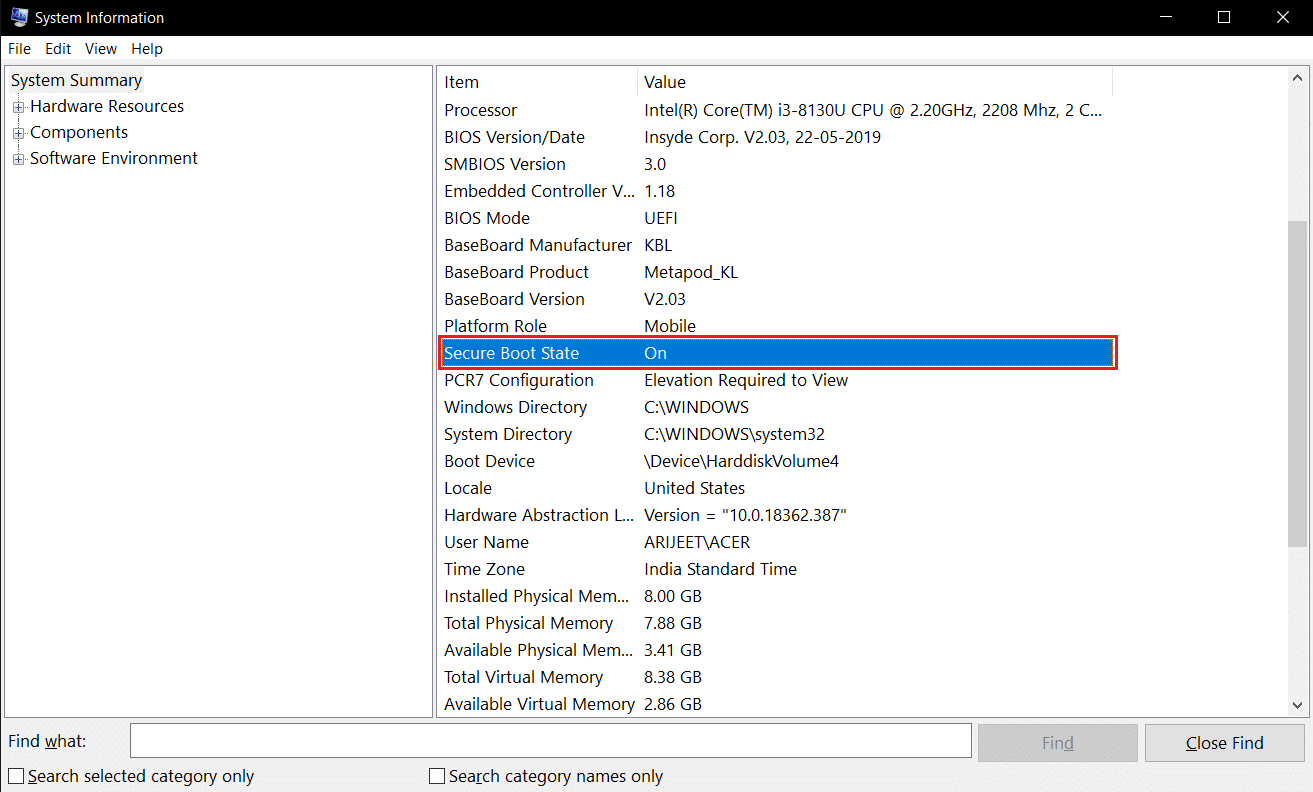Select the BaseBoard Manufacturer row
The width and height of the screenshot is (1313, 792).
coord(776,245)
